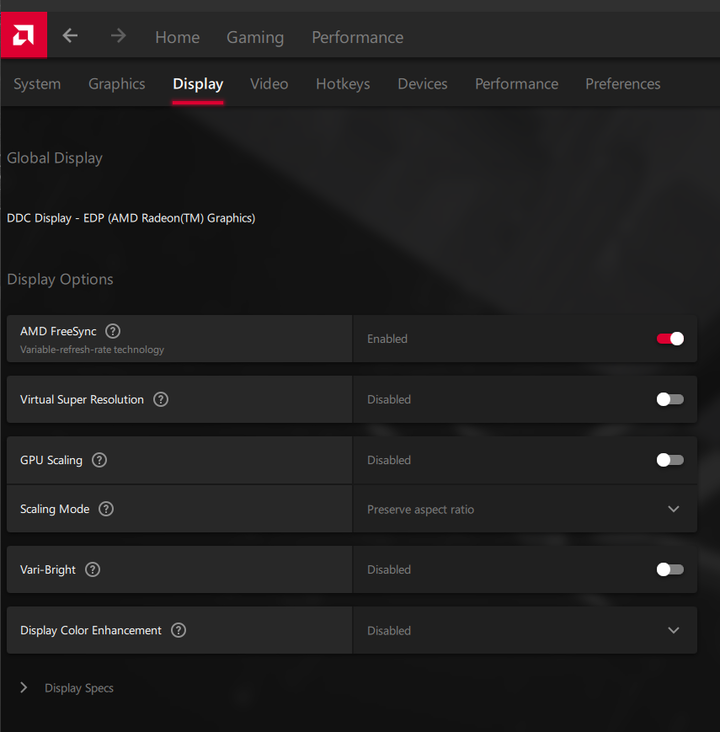The image size is (720, 732).
Task: Click the Global Display heading
Action: (55, 158)
